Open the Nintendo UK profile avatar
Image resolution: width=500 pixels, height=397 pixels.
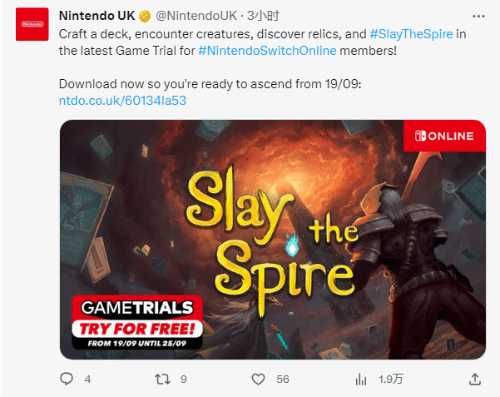[32, 24]
